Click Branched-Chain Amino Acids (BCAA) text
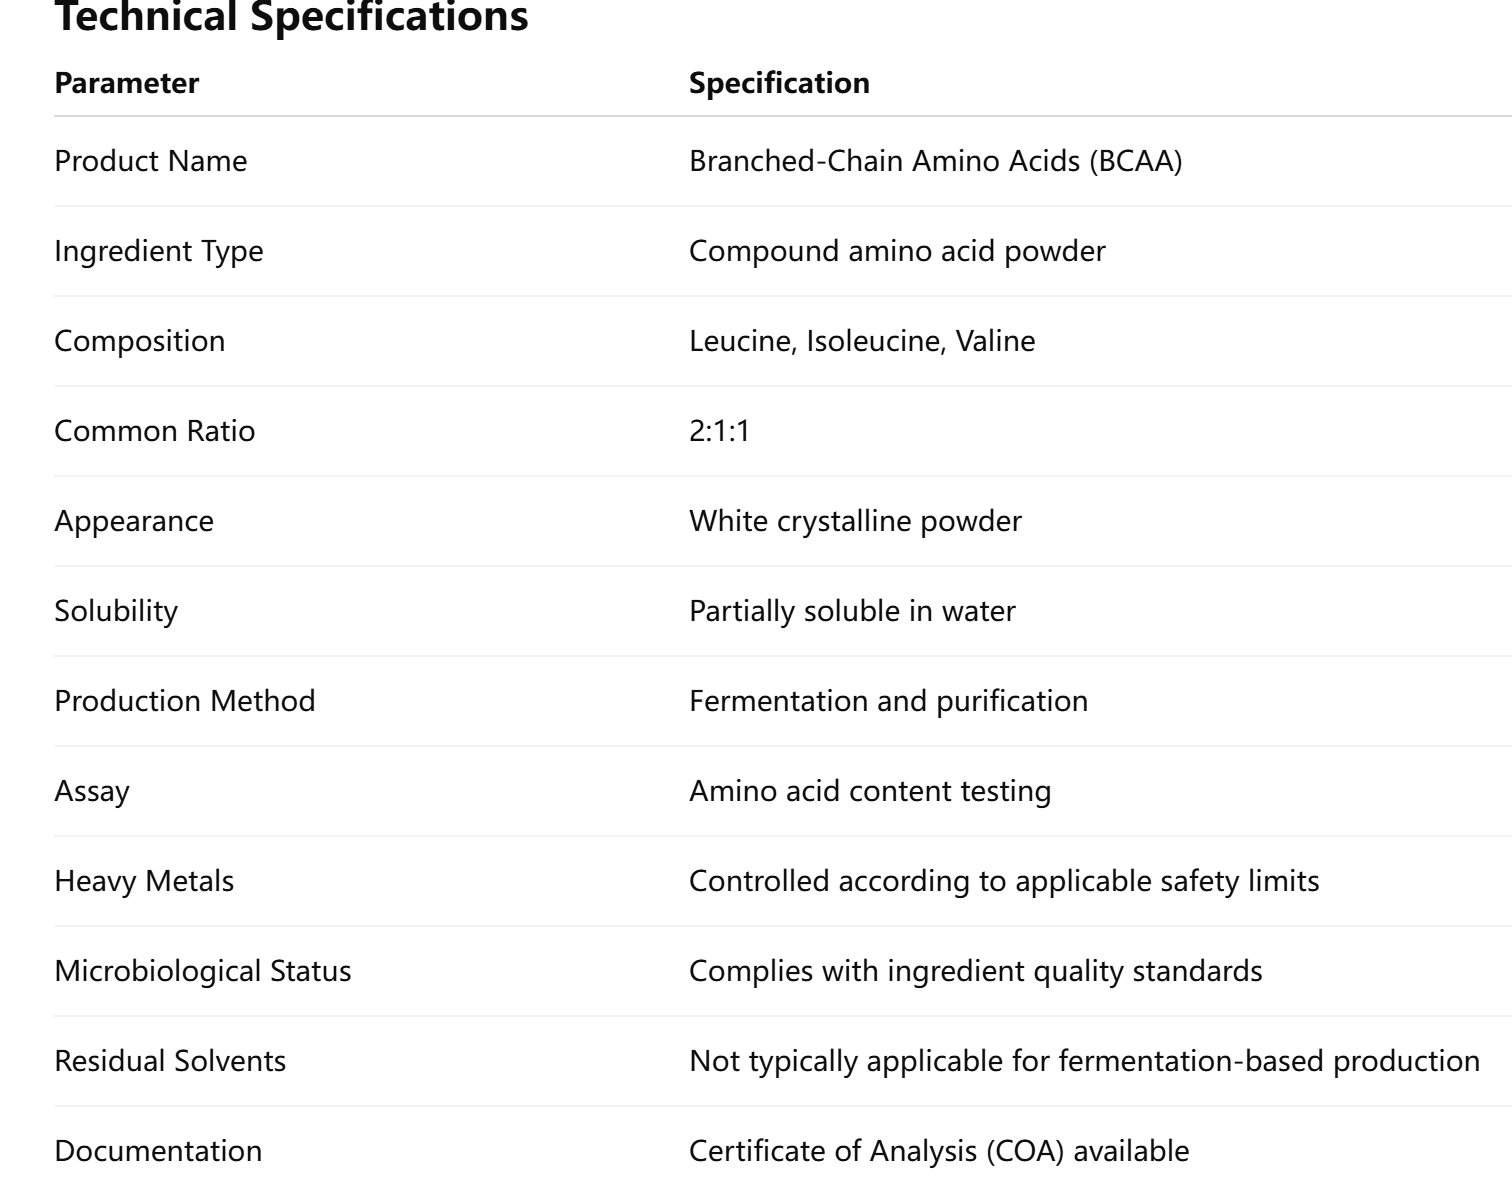The height and width of the screenshot is (1198, 1512). tap(935, 161)
